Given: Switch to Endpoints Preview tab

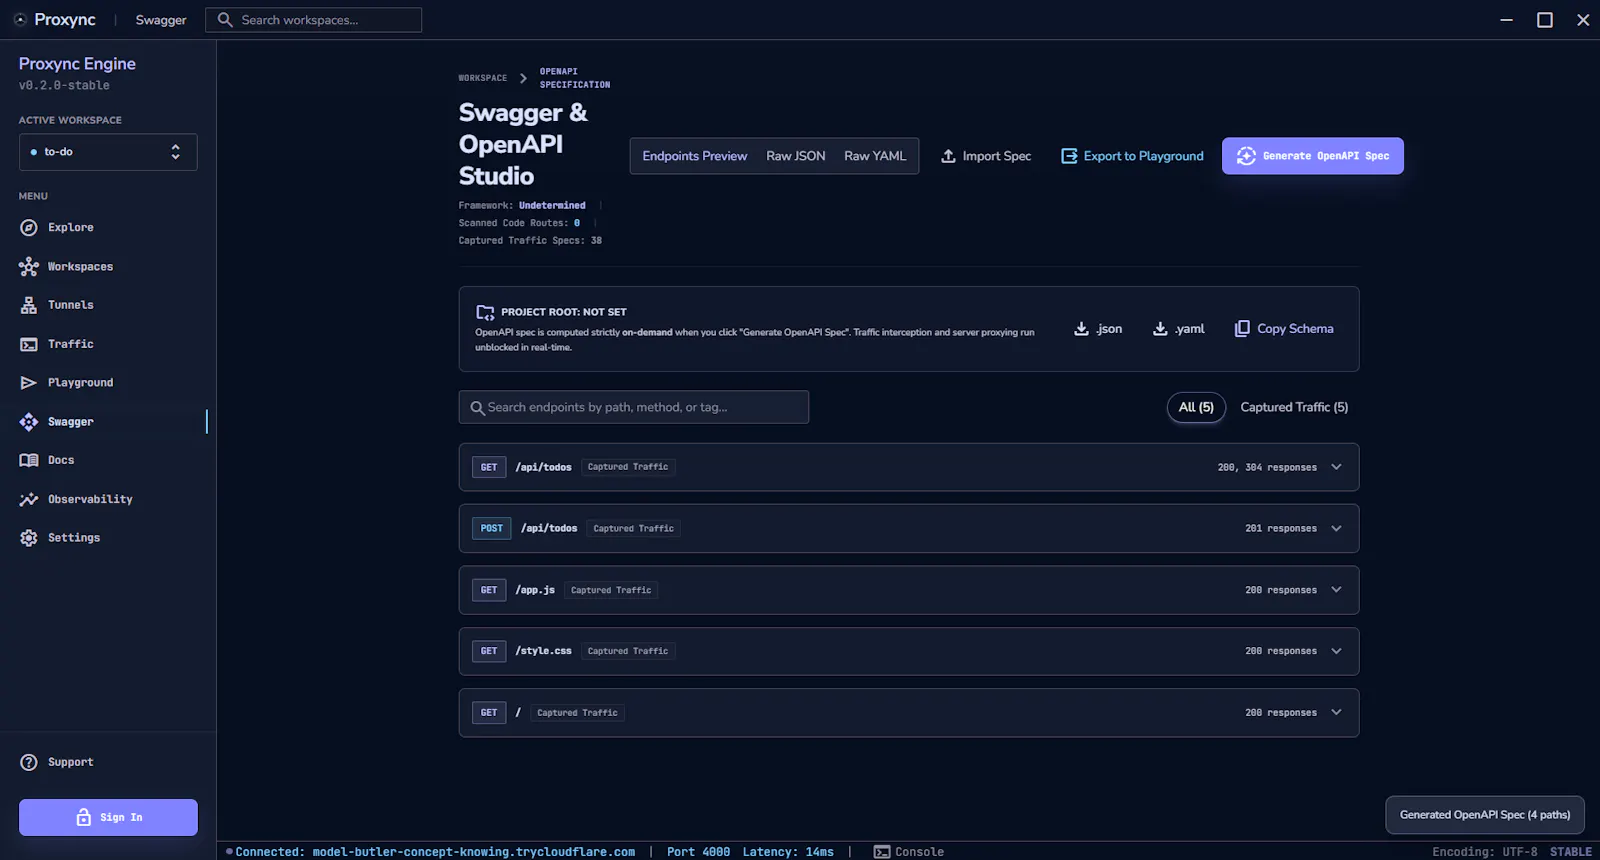Looking at the screenshot, I should tap(695, 156).
